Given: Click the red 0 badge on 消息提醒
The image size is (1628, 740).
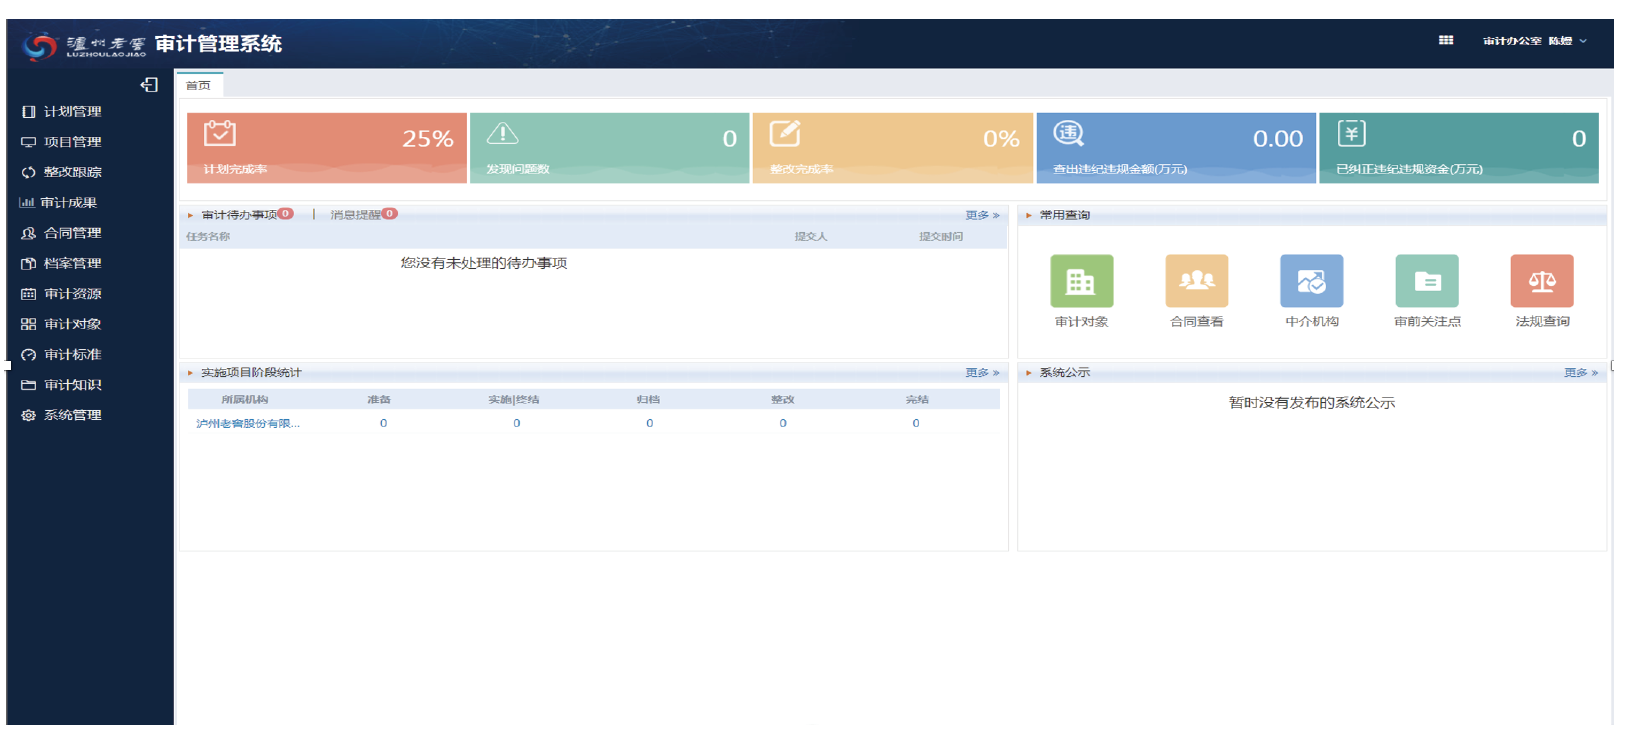Looking at the screenshot, I should click(x=390, y=213).
